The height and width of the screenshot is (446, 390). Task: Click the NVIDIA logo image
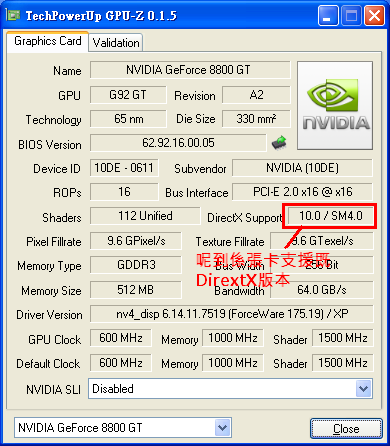335,105
